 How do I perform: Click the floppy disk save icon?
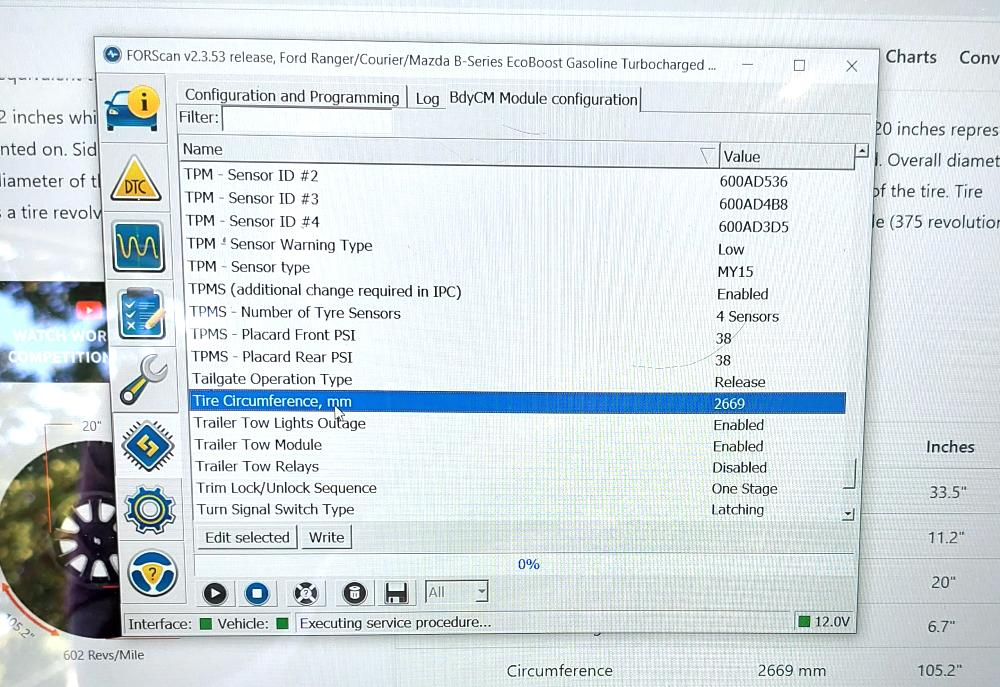(396, 594)
